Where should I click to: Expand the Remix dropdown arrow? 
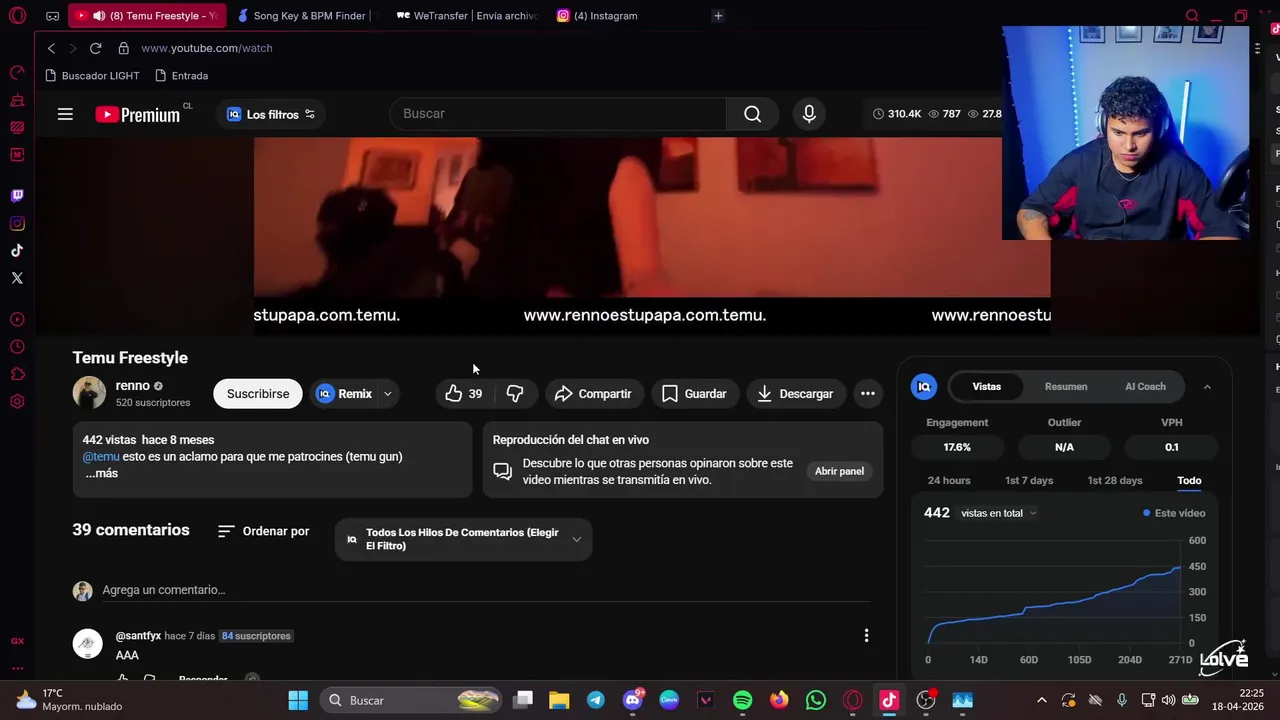(x=387, y=394)
